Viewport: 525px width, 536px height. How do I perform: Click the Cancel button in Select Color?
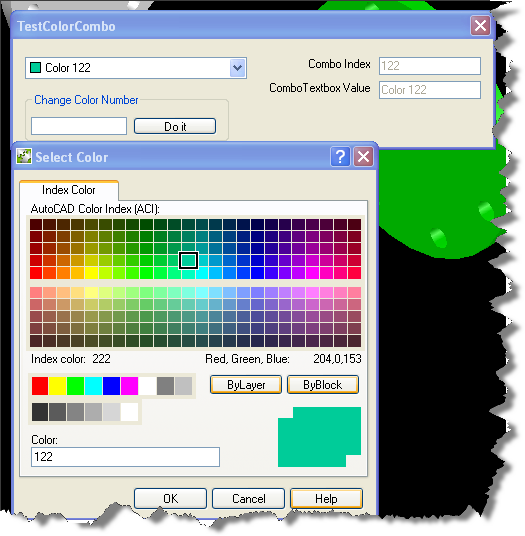pos(248,499)
